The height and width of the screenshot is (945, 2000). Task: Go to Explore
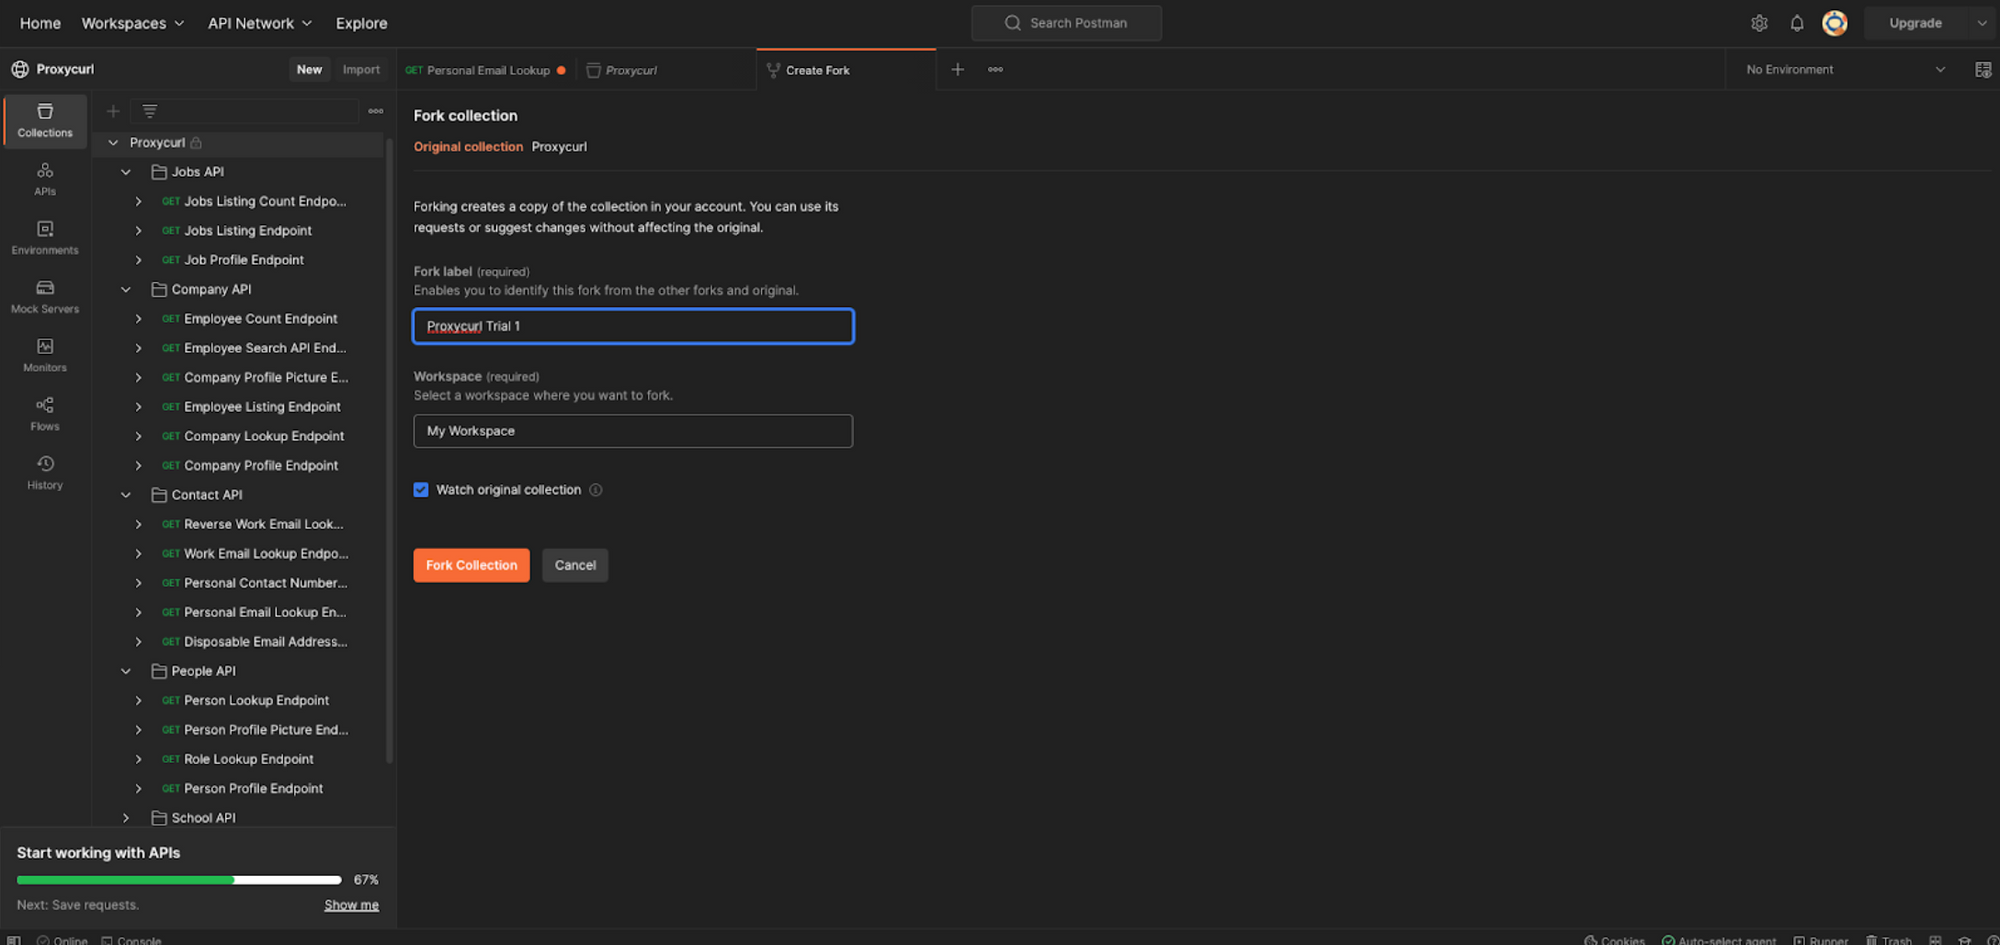pos(361,23)
